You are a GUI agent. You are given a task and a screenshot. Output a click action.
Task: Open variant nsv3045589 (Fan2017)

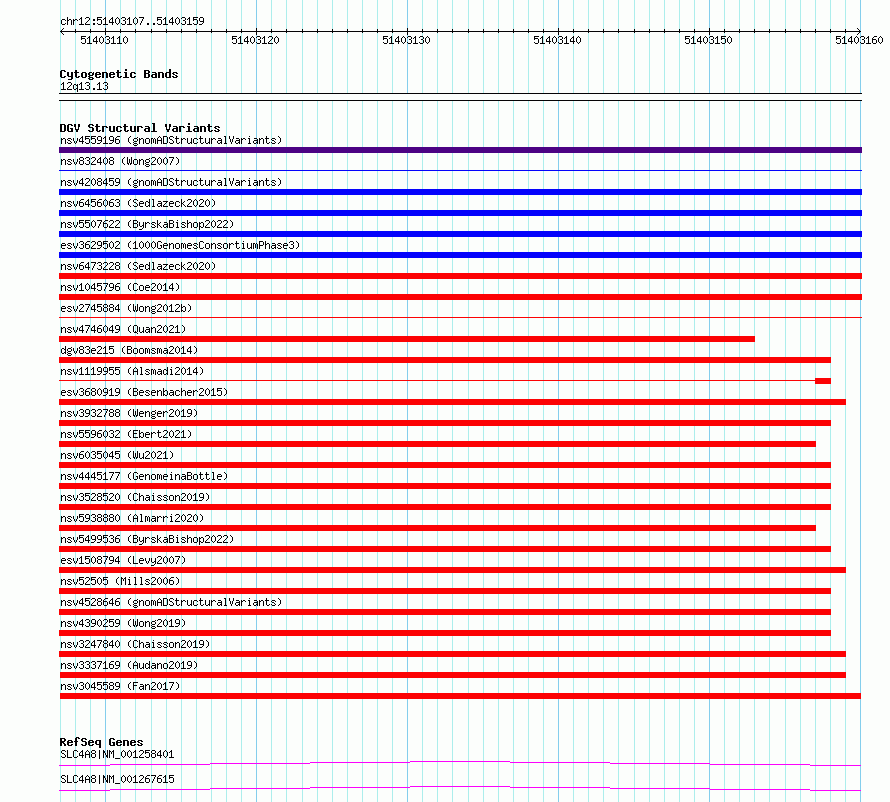pos(120,686)
